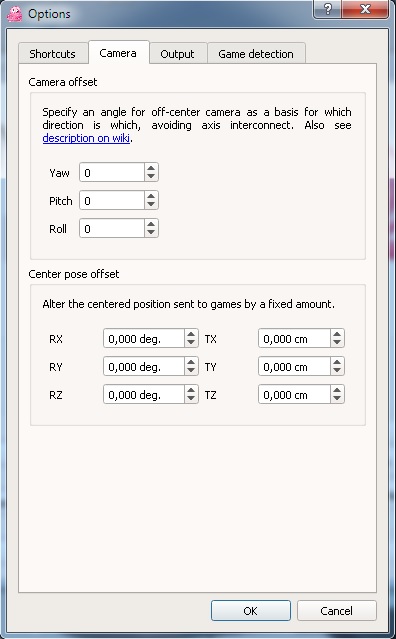396x639 pixels.
Task: Click the Pitch value field
Action: coord(112,201)
